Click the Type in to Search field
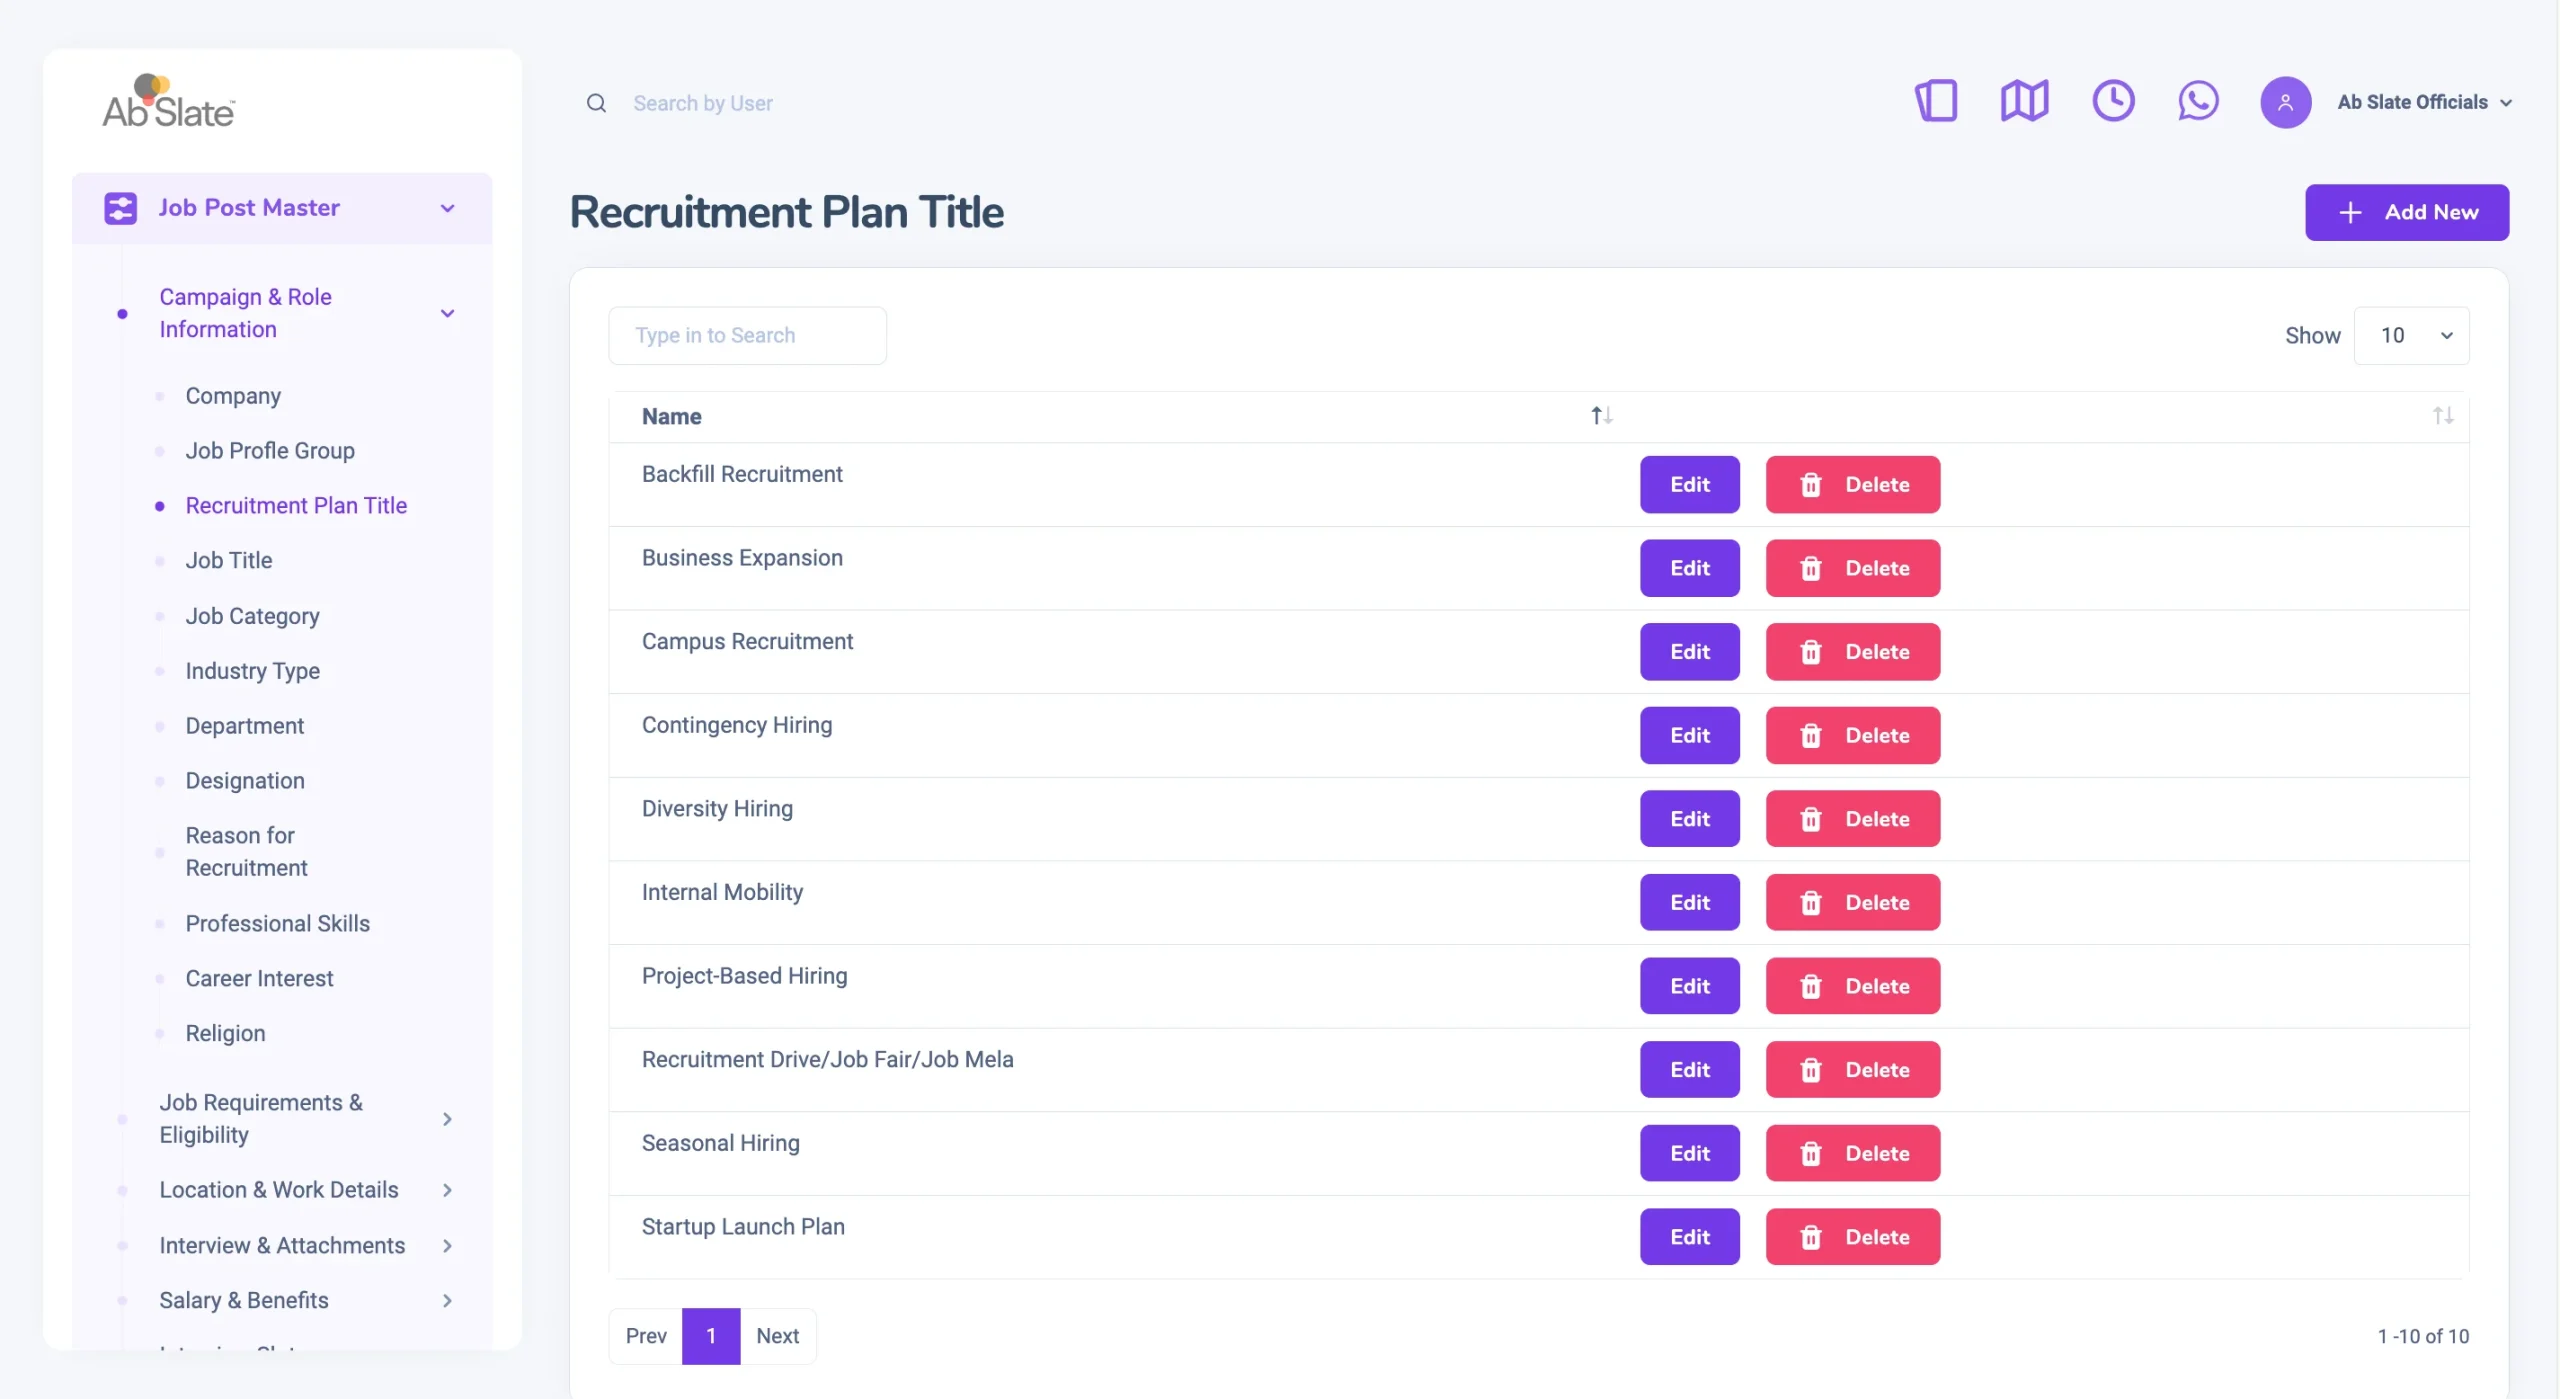This screenshot has width=2560, height=1399. [x=747, y=336]
